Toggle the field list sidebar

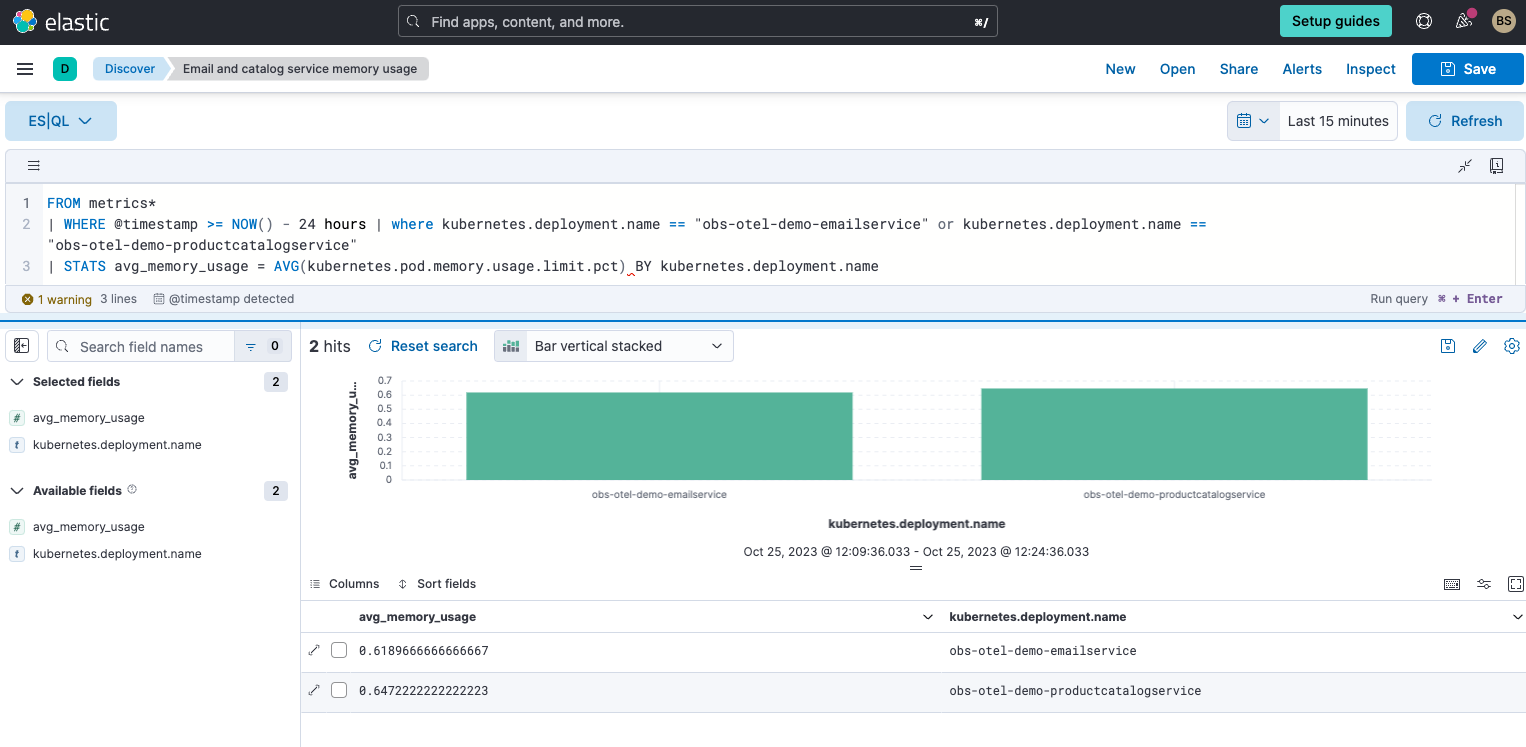pyautogui.click(x=22, y=346)
